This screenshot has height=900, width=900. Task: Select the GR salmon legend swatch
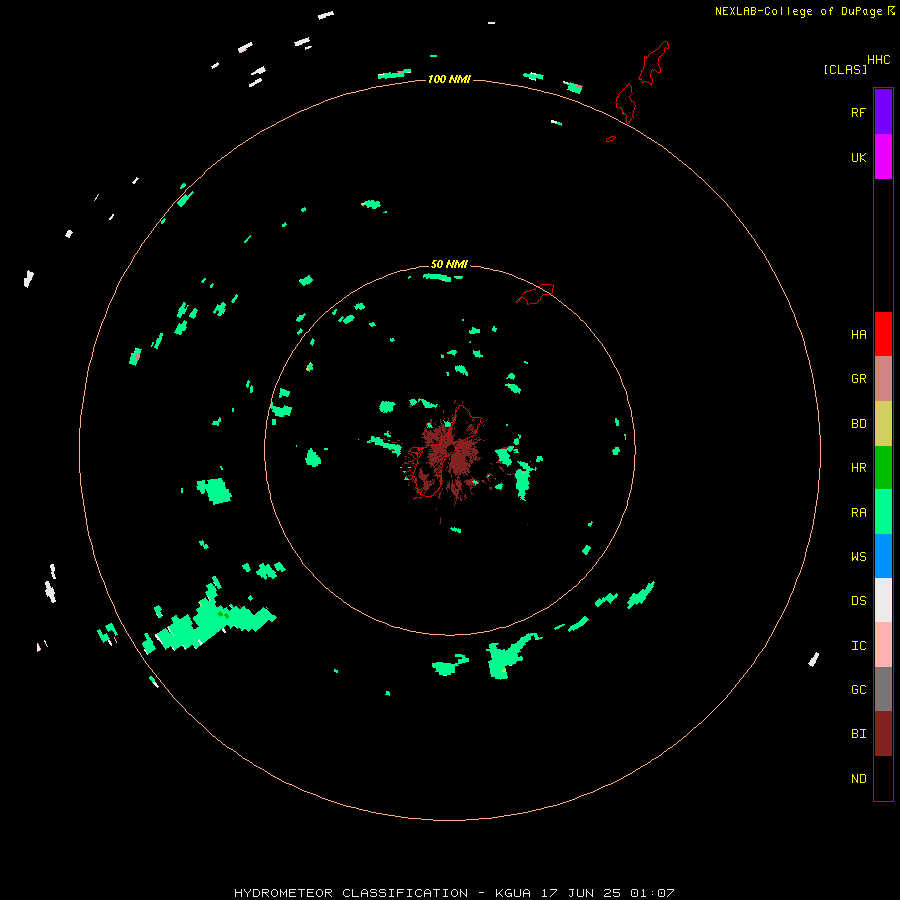tap(883, 379)
